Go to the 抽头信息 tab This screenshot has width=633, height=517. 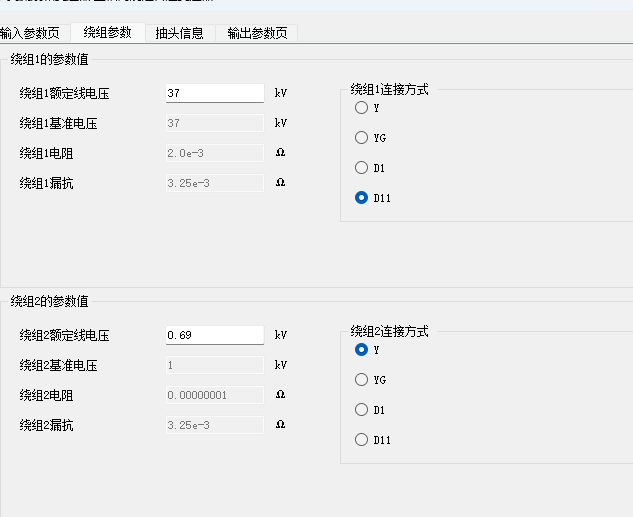pyautogui.click(x=180, y=33)
